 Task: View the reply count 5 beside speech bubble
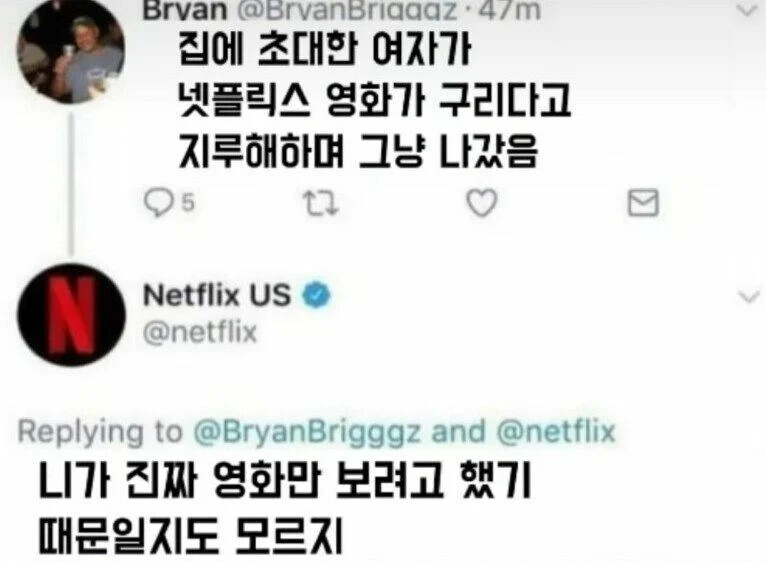[x=188, y=202]
